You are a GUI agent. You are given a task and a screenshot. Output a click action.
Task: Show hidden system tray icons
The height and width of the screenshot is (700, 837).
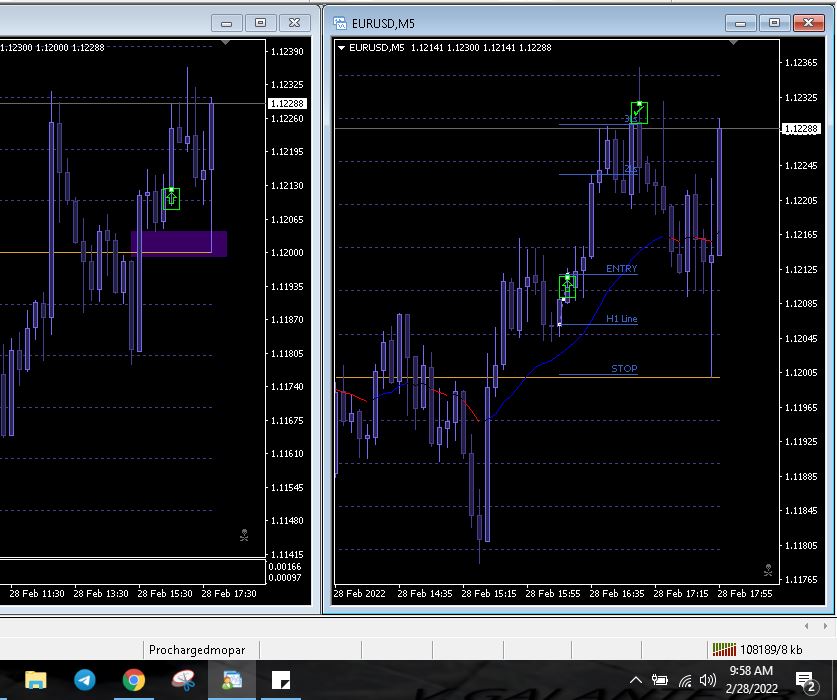click(x=635, y=680)
